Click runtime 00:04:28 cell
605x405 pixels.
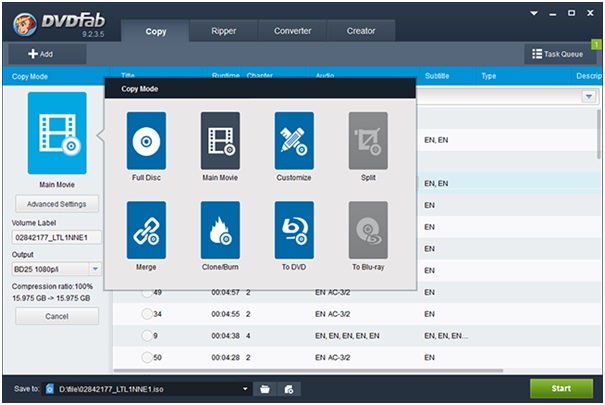(x=225, y=358)
